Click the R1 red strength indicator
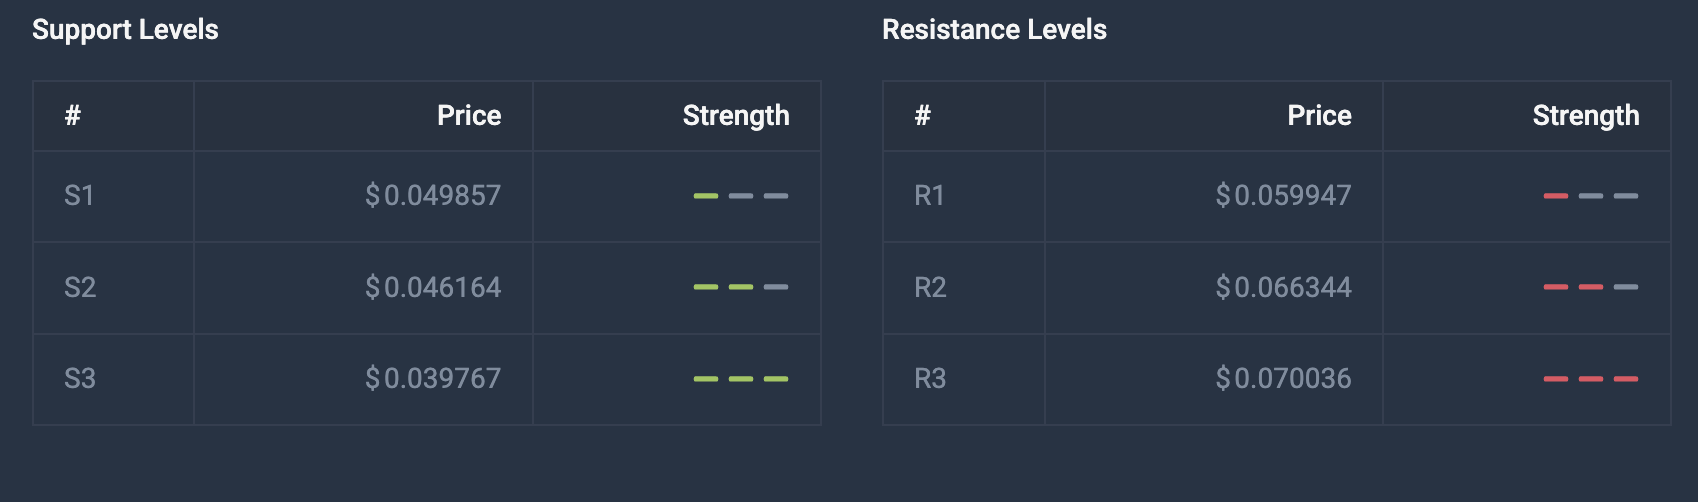The image size is (1698, 502). [1591, 196]
